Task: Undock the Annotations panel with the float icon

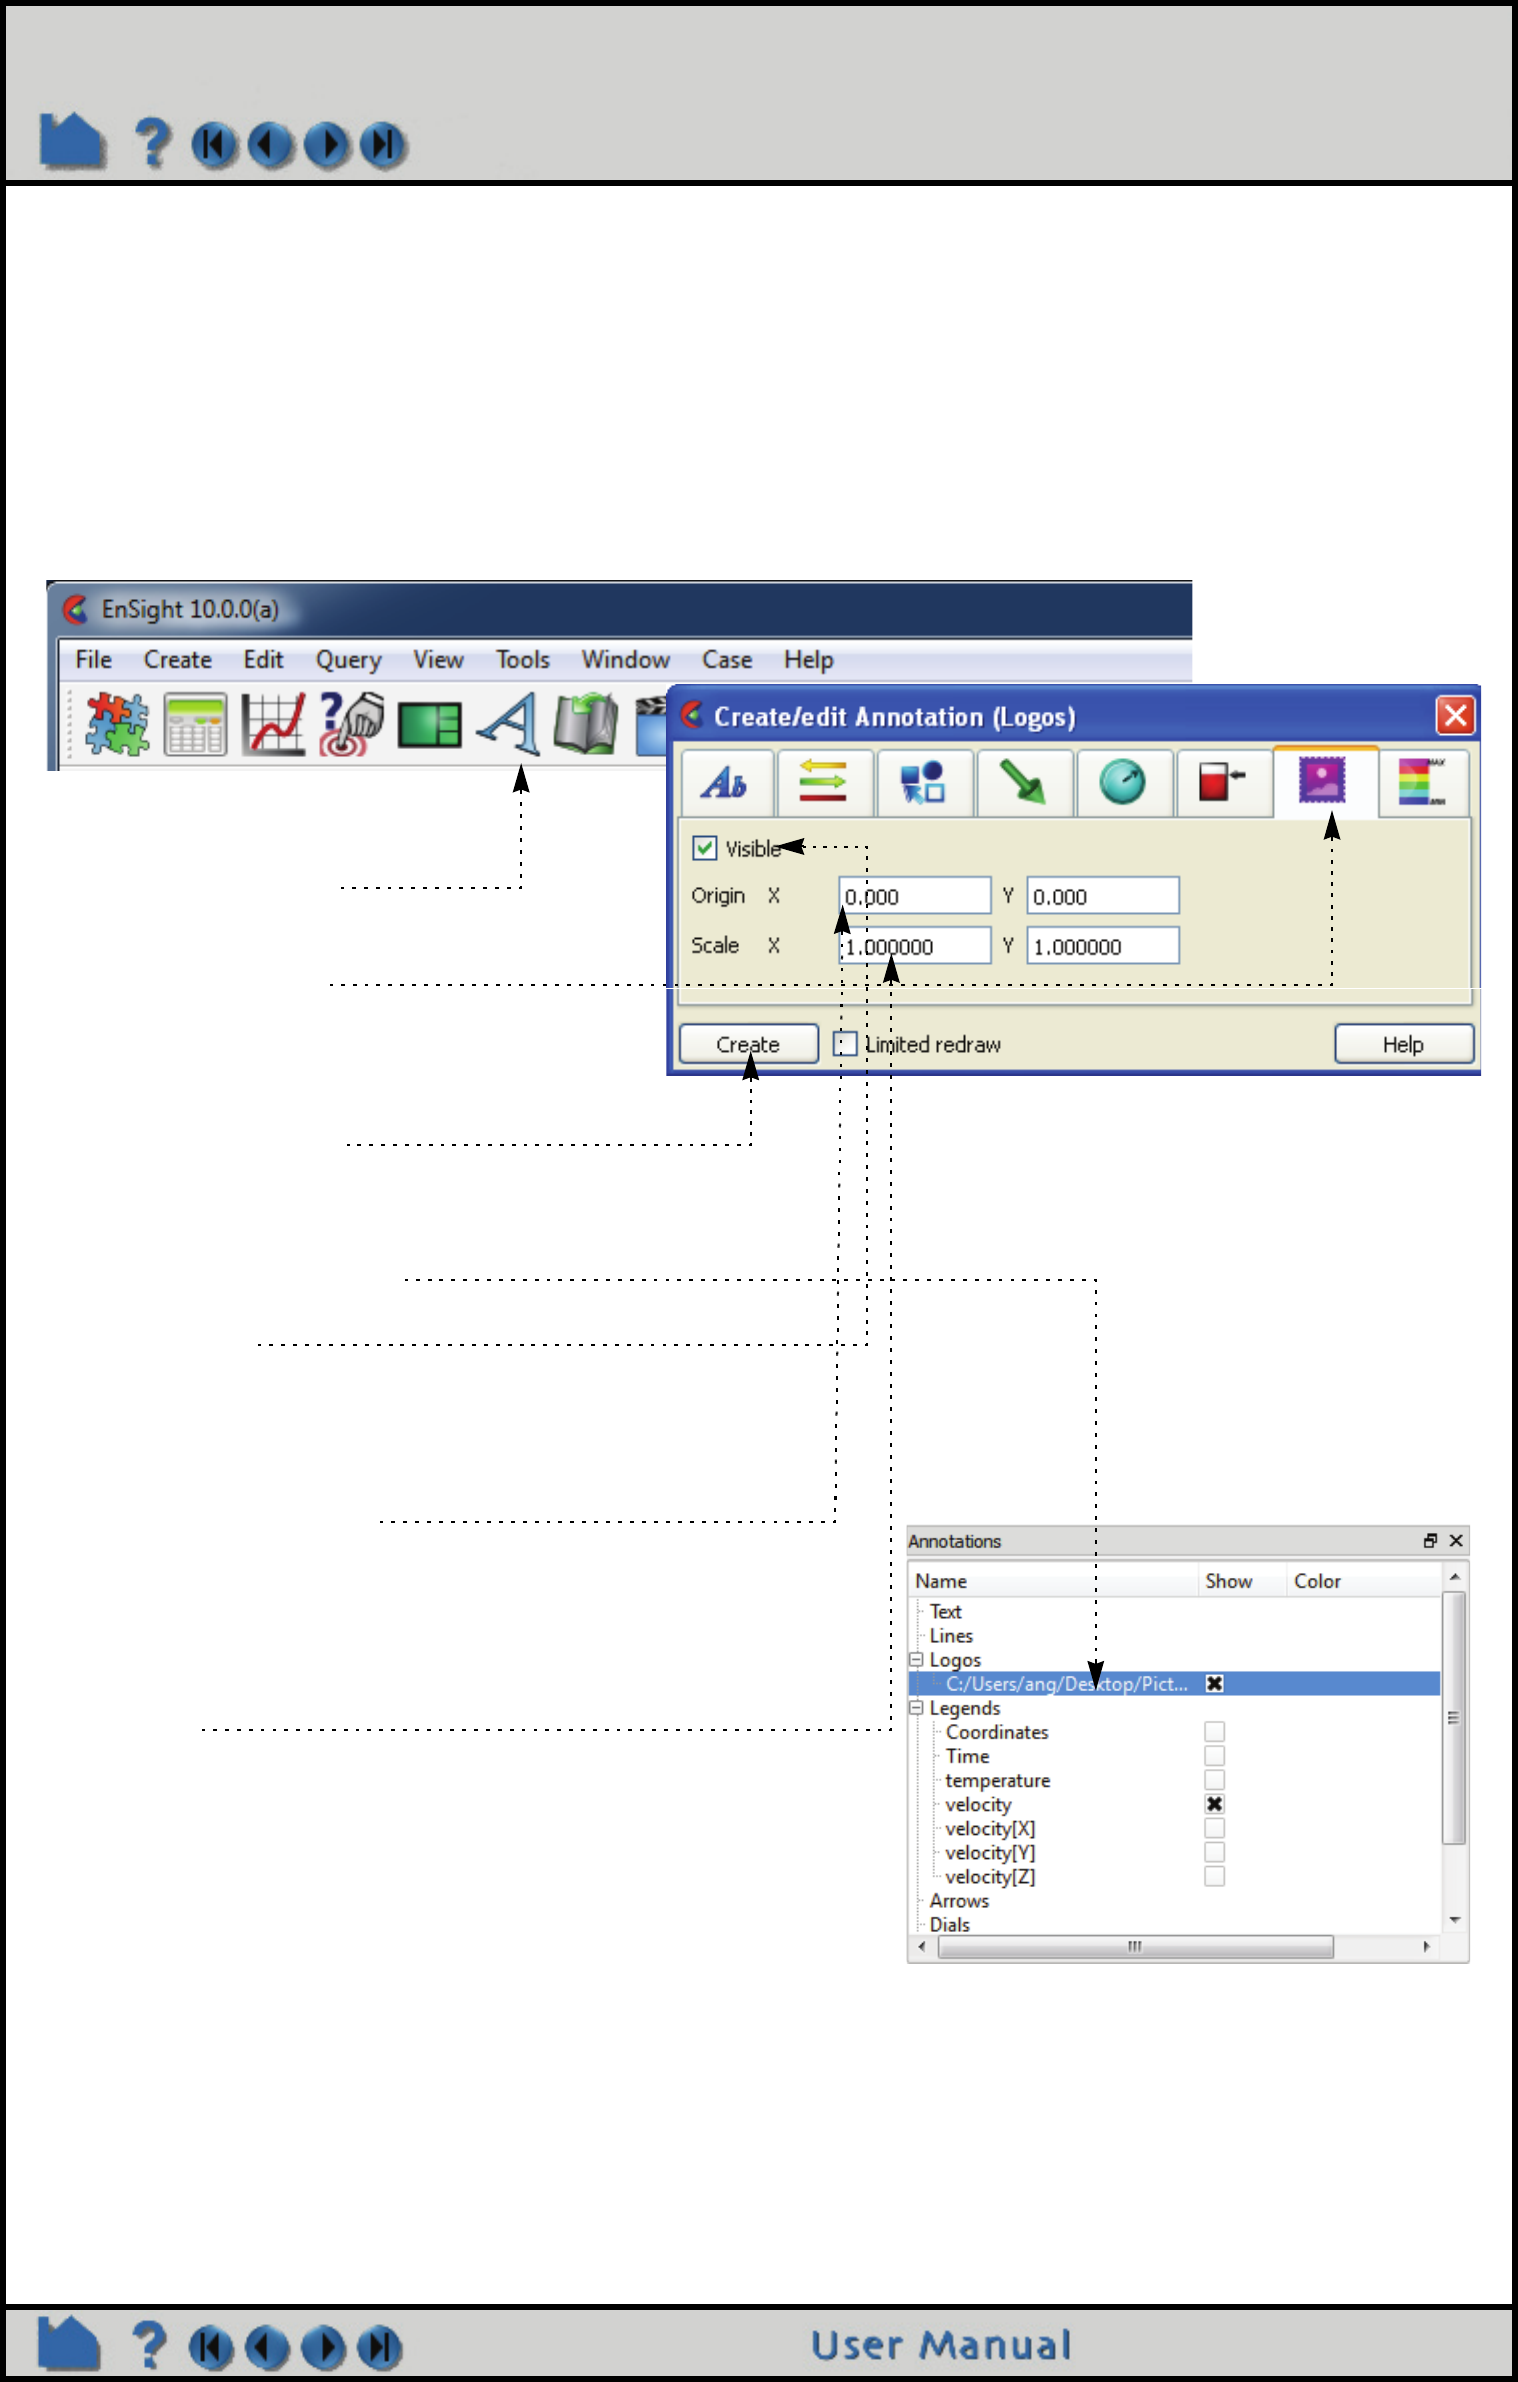Action: click(x=1430, y=1541)
